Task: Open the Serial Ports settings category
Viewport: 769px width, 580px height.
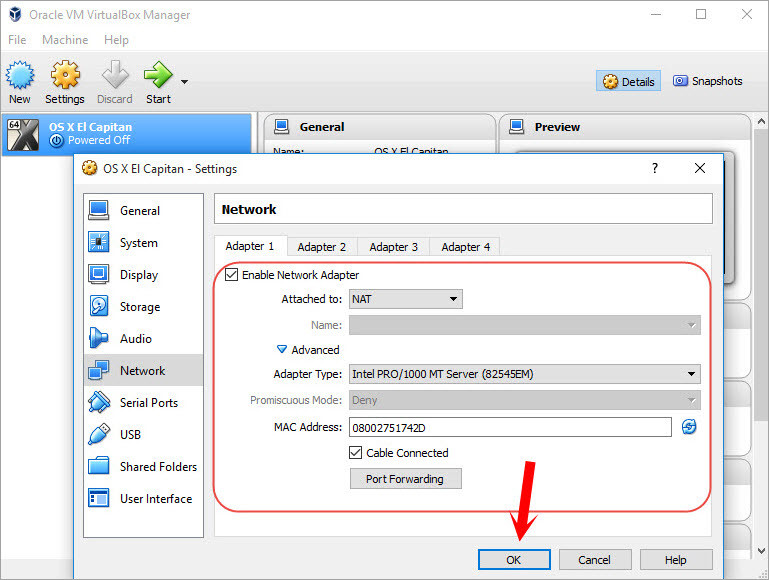Action: point(143,403)
